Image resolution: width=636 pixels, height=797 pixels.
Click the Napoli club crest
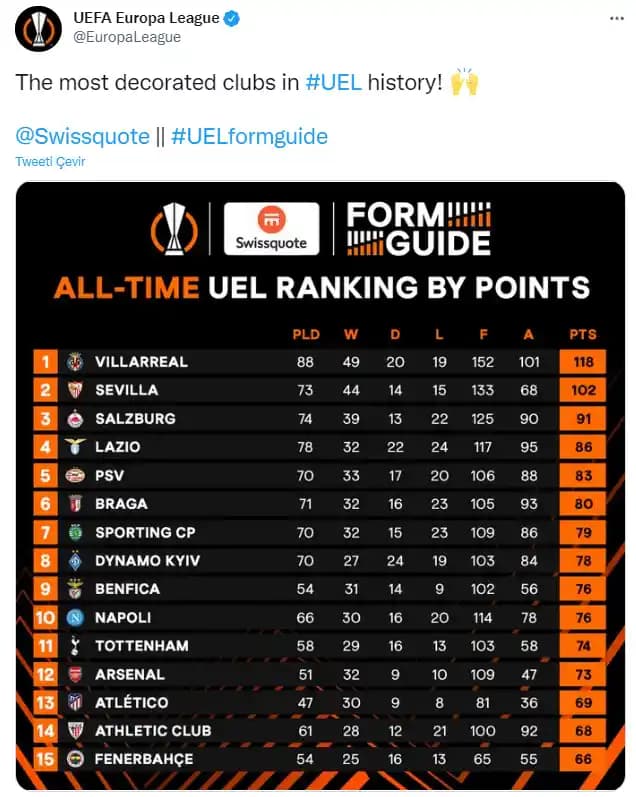click(x=75, y=618)
